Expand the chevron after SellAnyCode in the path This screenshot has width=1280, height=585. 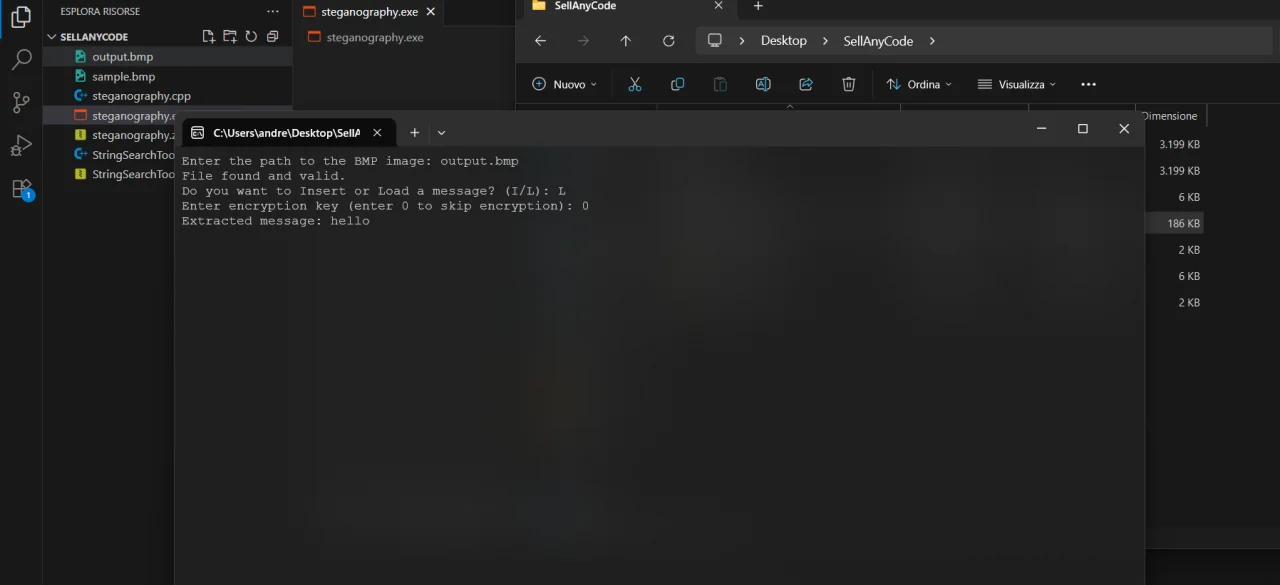point(932,41)
